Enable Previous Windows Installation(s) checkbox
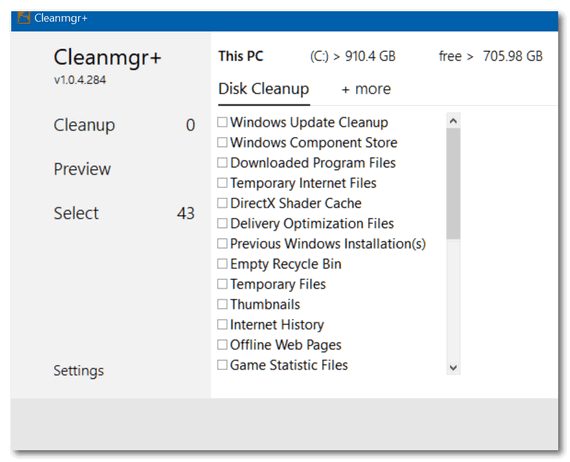 [x=222, y=244]
